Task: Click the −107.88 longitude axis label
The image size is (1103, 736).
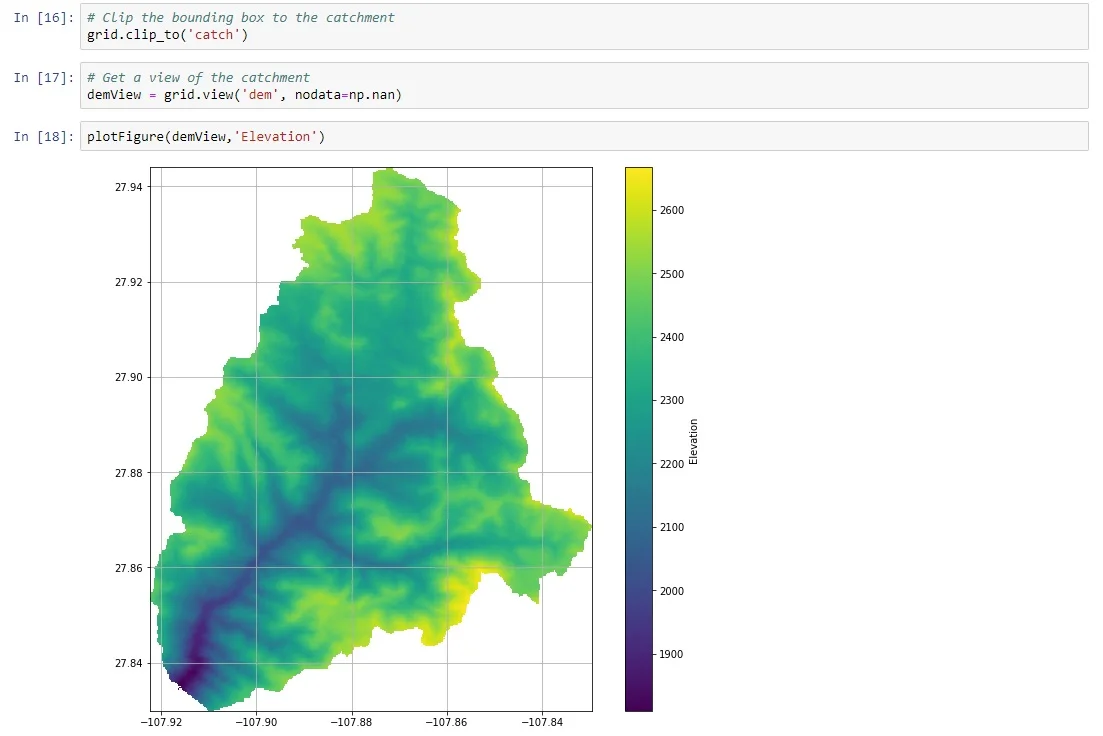Action: (352, 722)
